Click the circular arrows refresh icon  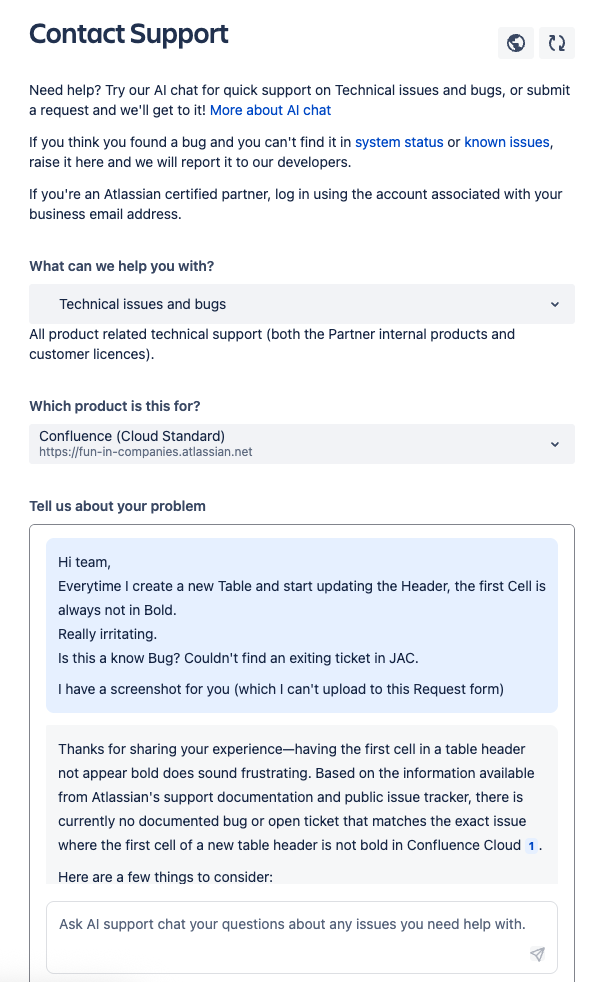pyautogui.click(x=557, y=43)
